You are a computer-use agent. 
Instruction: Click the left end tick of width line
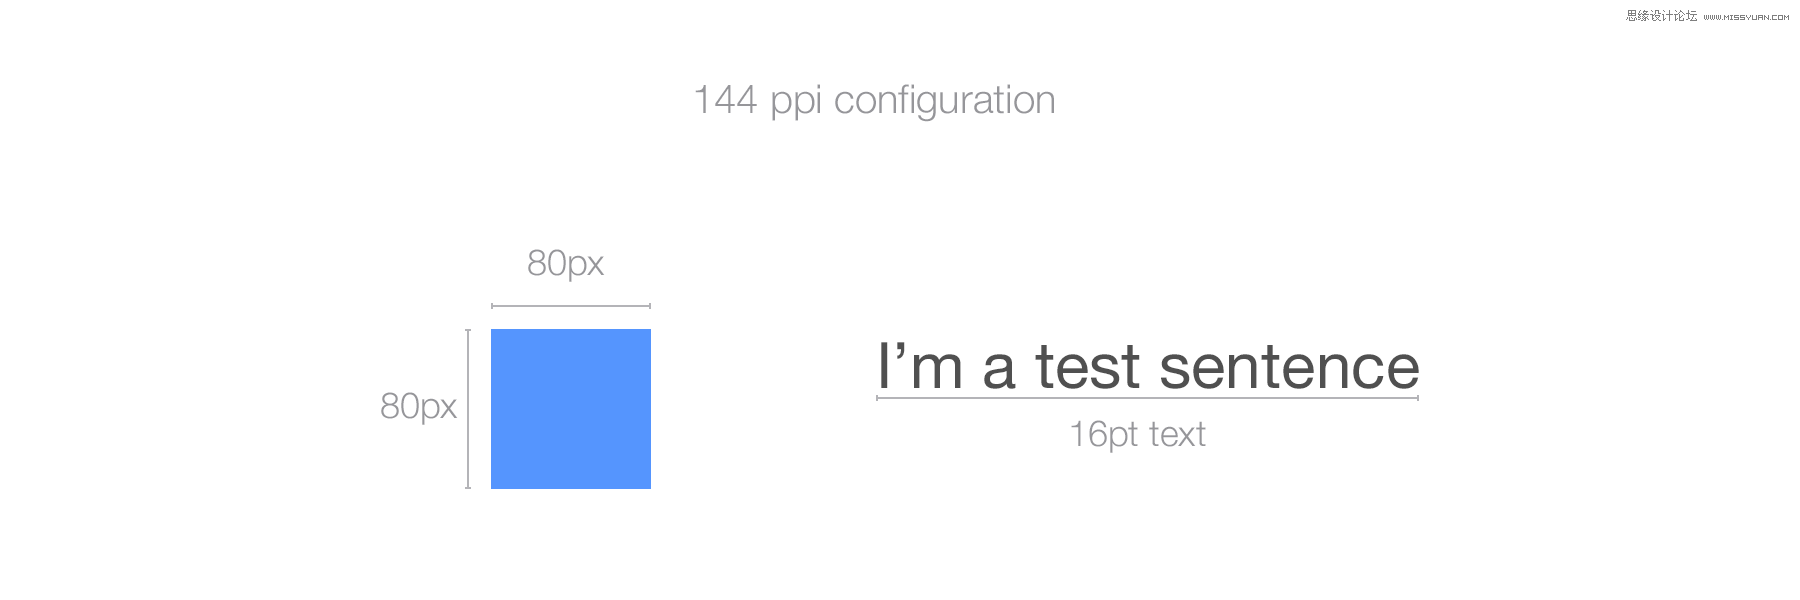pyautogui.click(x=492, y=306)
